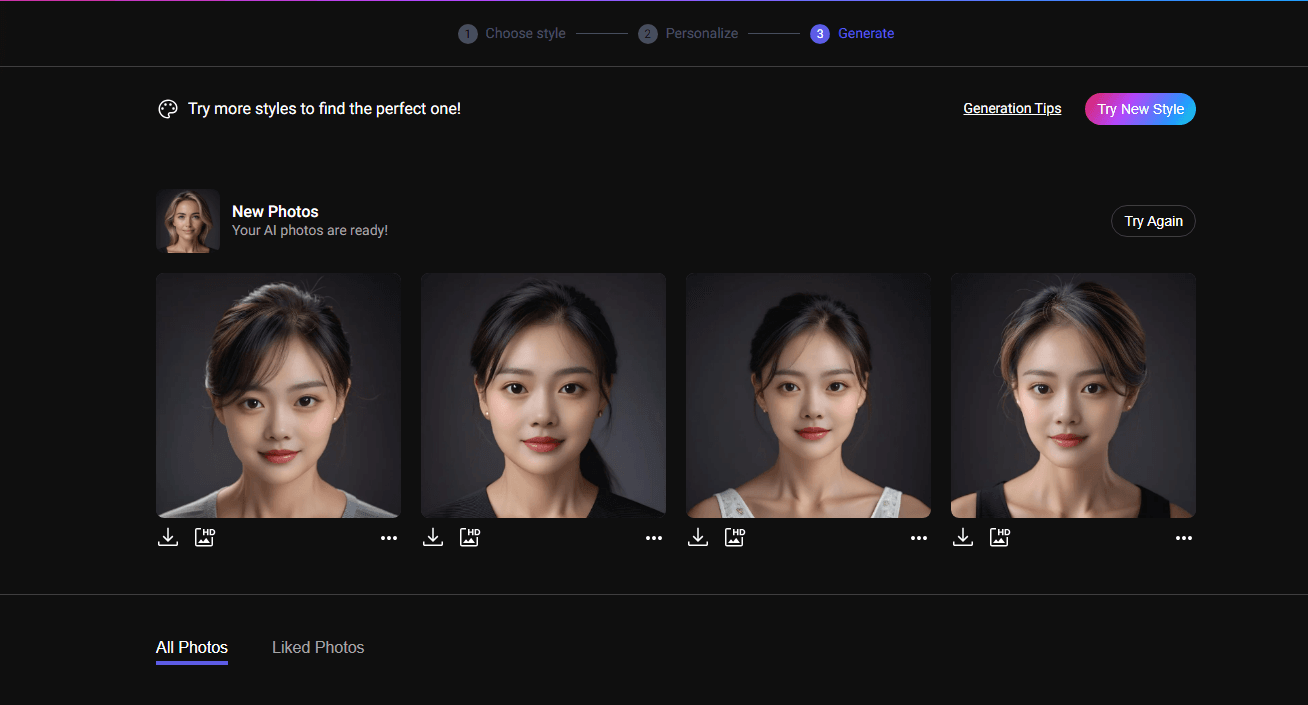Select the All Photos tab

click(191, 647)
